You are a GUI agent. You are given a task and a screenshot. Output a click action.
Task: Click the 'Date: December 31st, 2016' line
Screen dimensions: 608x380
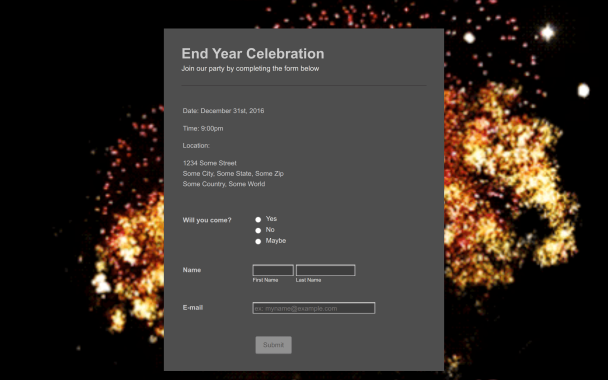(223, 111)
